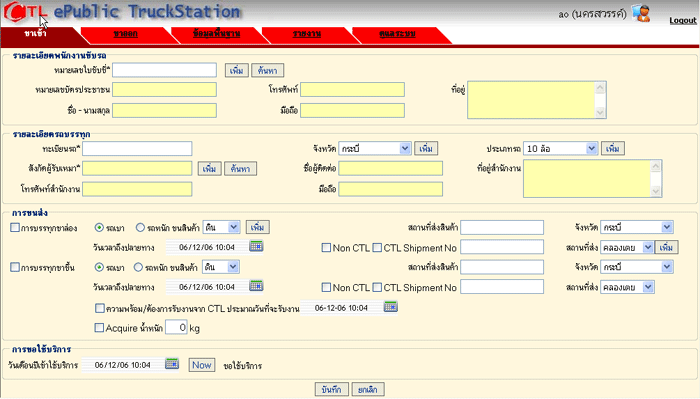Viewport: 700px width, 399px height.
Task: Focus the Acquire weight kg field
Action: pyautogui.click(x=176, y=327)
